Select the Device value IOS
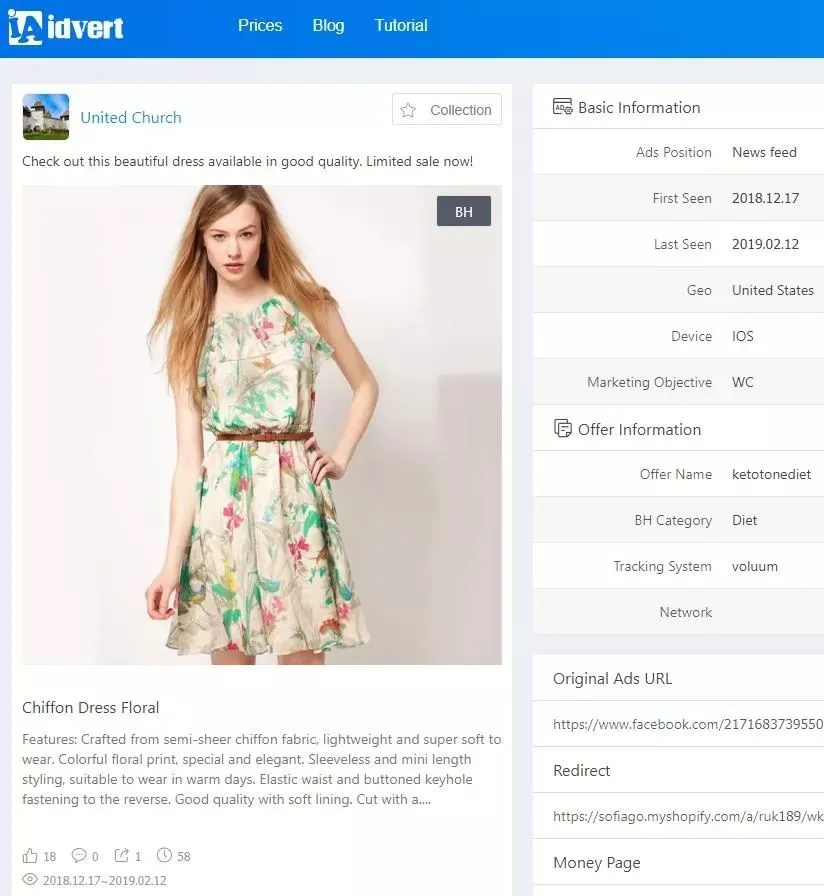This screenshot has height=896, width=824. (x=743, y=336)
